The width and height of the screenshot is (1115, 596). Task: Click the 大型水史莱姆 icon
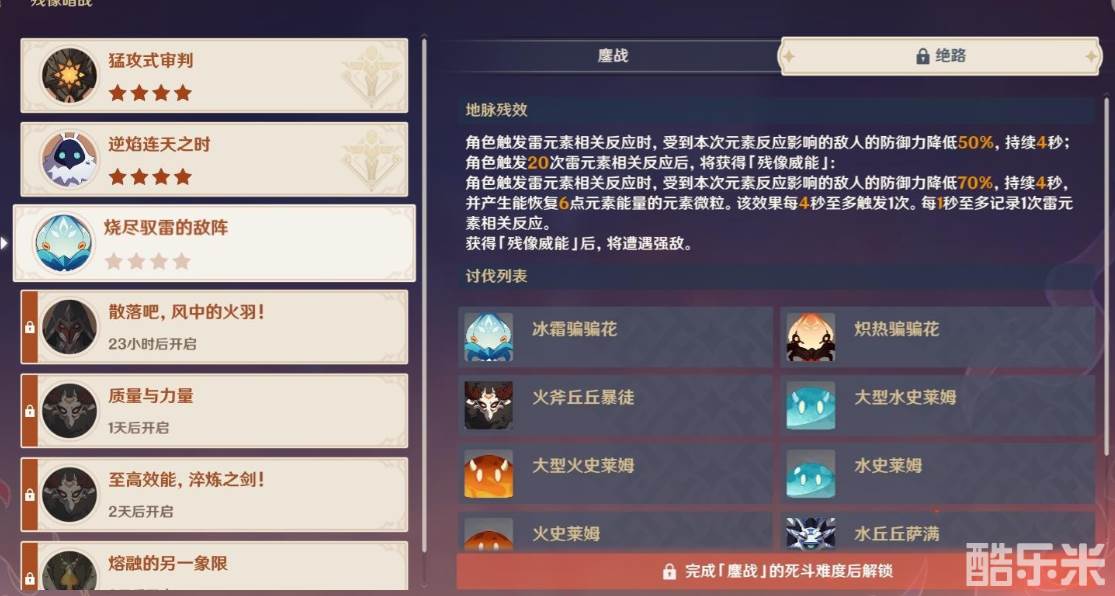(x=811, y=405)
